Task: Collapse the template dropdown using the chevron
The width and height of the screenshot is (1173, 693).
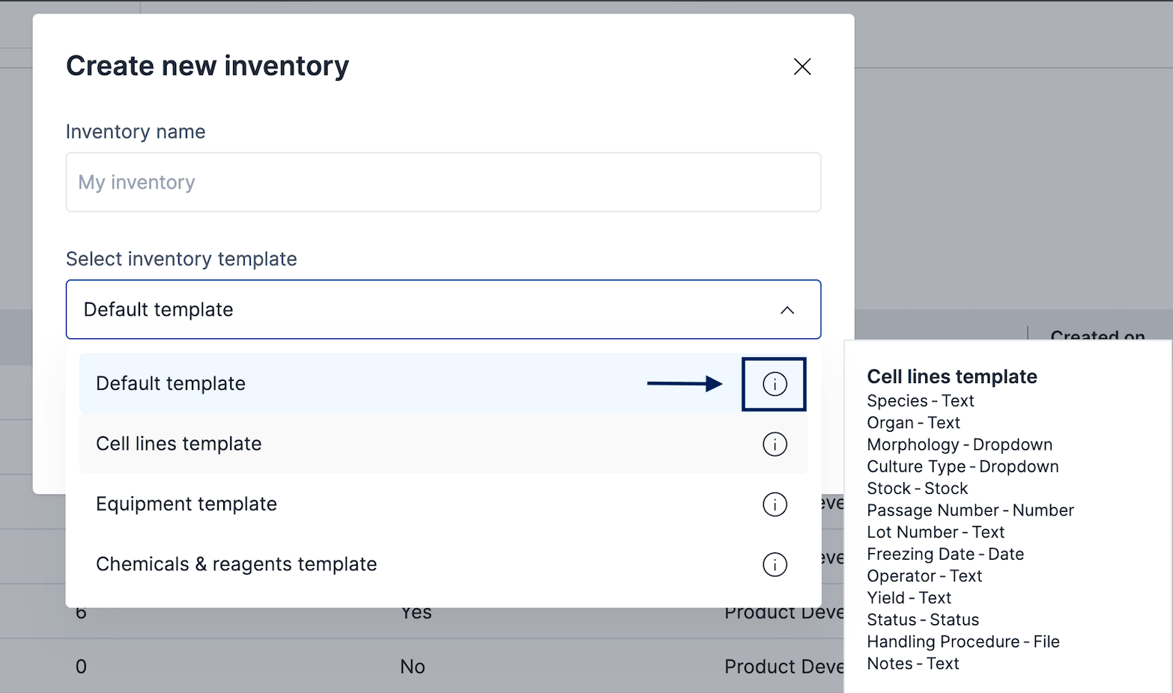Action: coord(787,310)
